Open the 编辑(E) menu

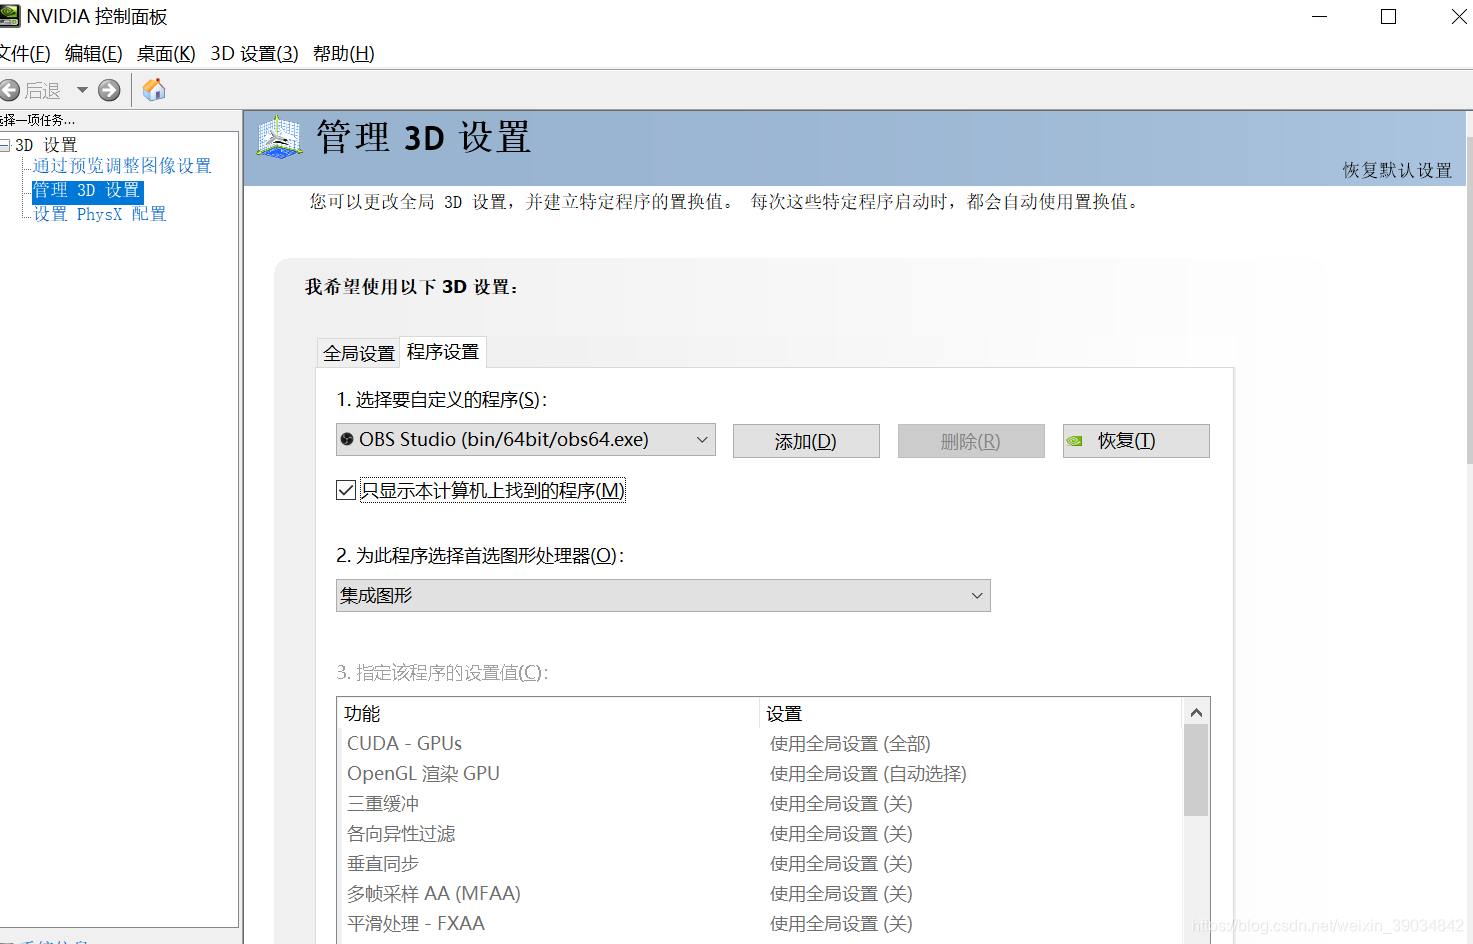(x=93, y=54)
